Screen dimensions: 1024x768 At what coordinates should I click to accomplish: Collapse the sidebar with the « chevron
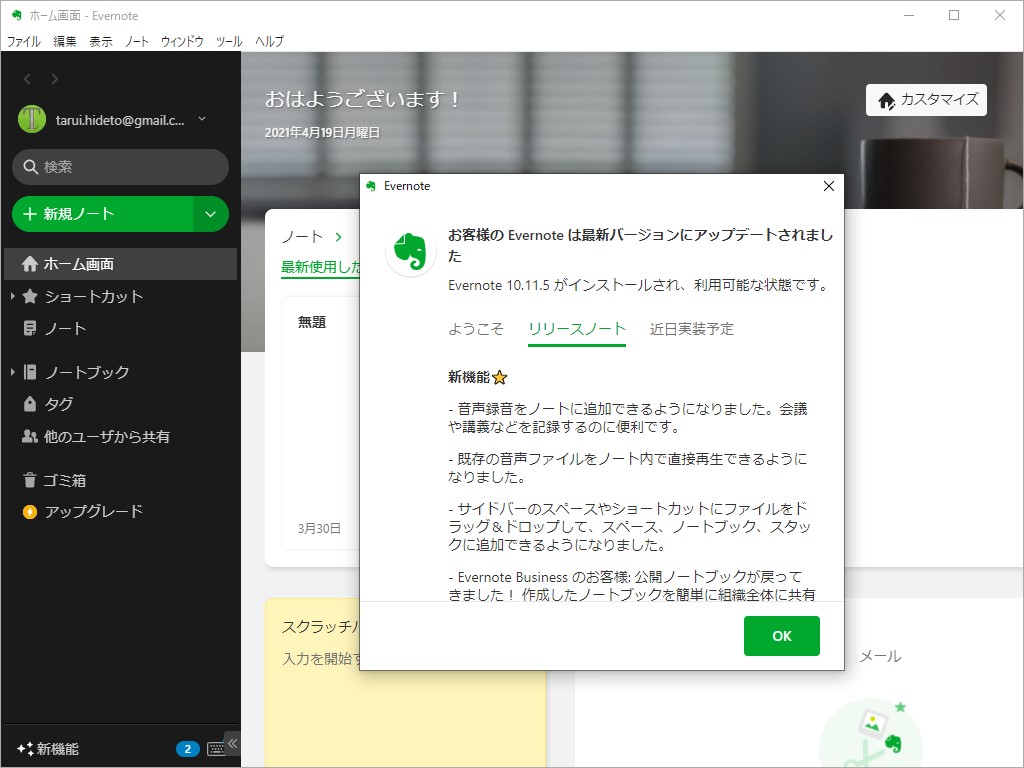234,742
